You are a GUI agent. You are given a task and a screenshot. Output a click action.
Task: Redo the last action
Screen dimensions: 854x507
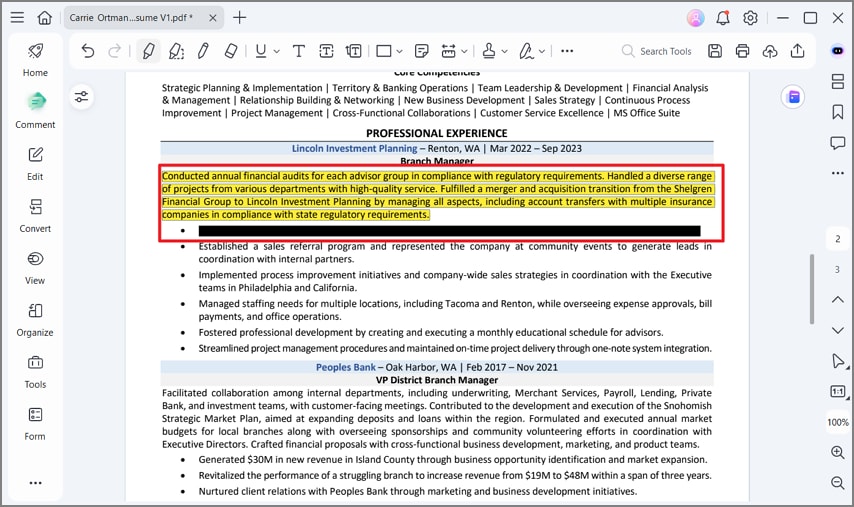pyautogui.click(x=114, y=51)
